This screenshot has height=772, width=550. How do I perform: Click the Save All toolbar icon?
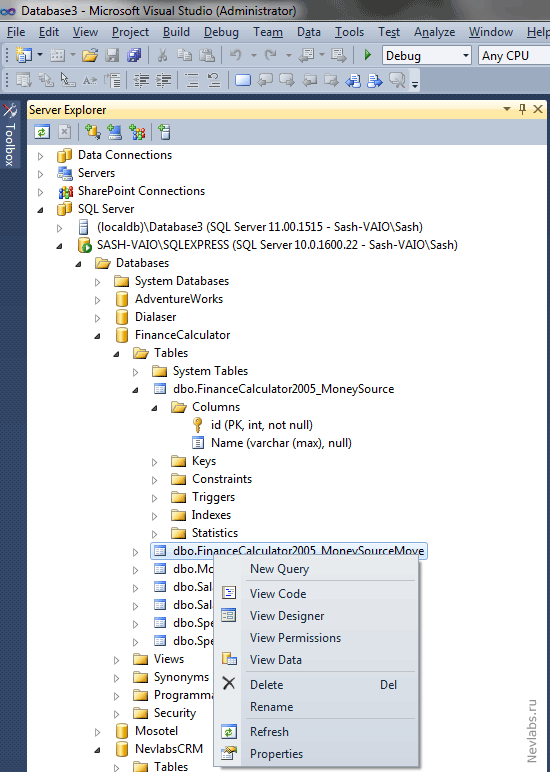tap(134, 55)
